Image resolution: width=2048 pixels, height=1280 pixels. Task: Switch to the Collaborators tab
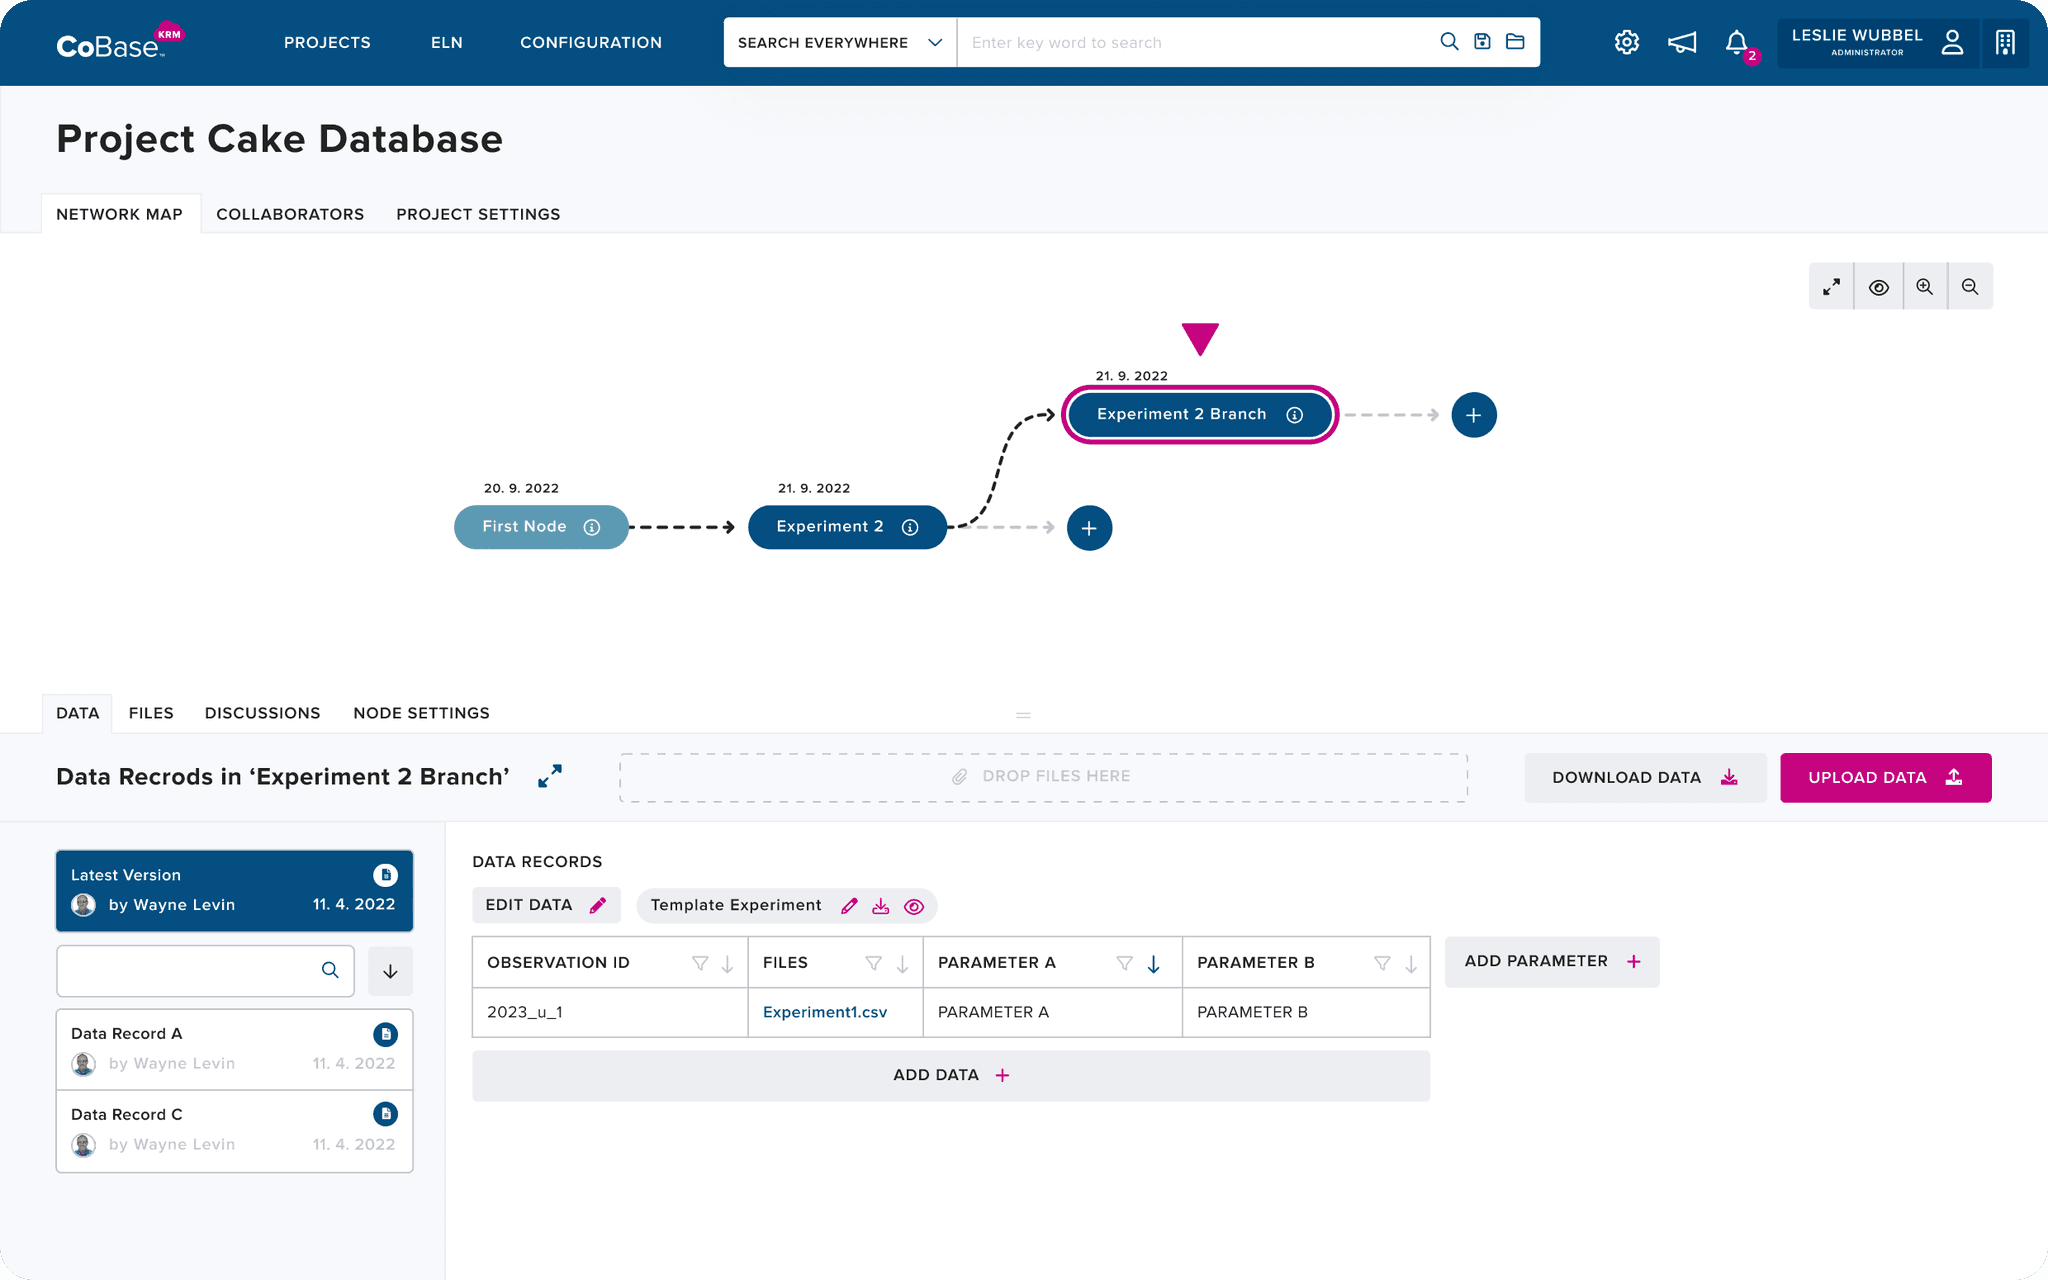290,214
